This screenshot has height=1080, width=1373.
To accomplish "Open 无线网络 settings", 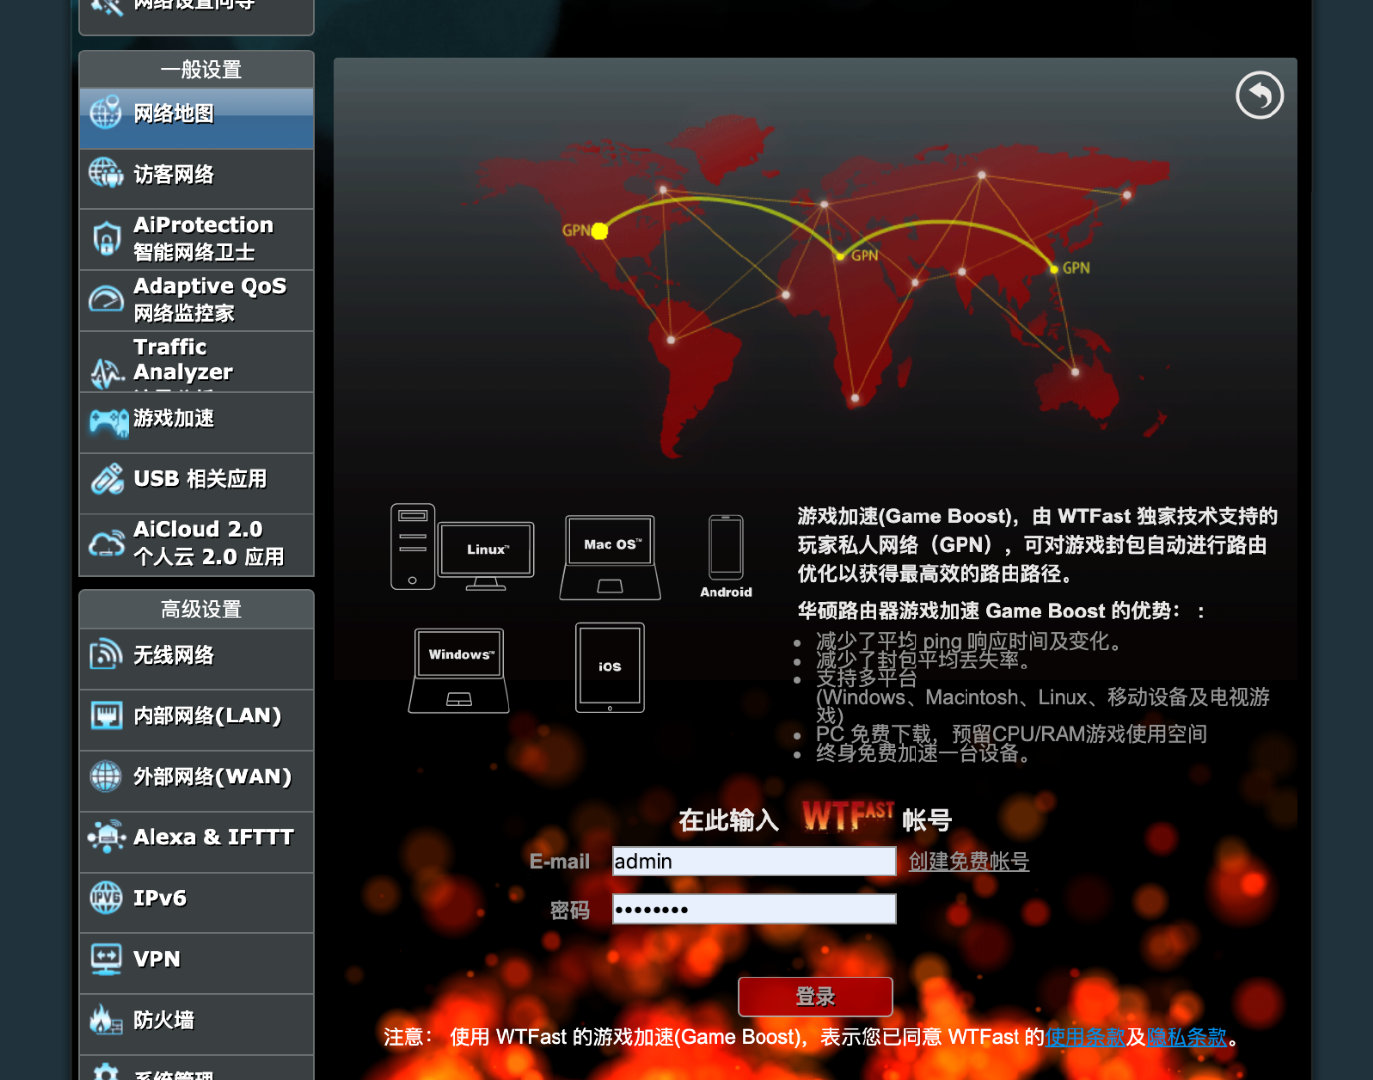I will [197, 659].
